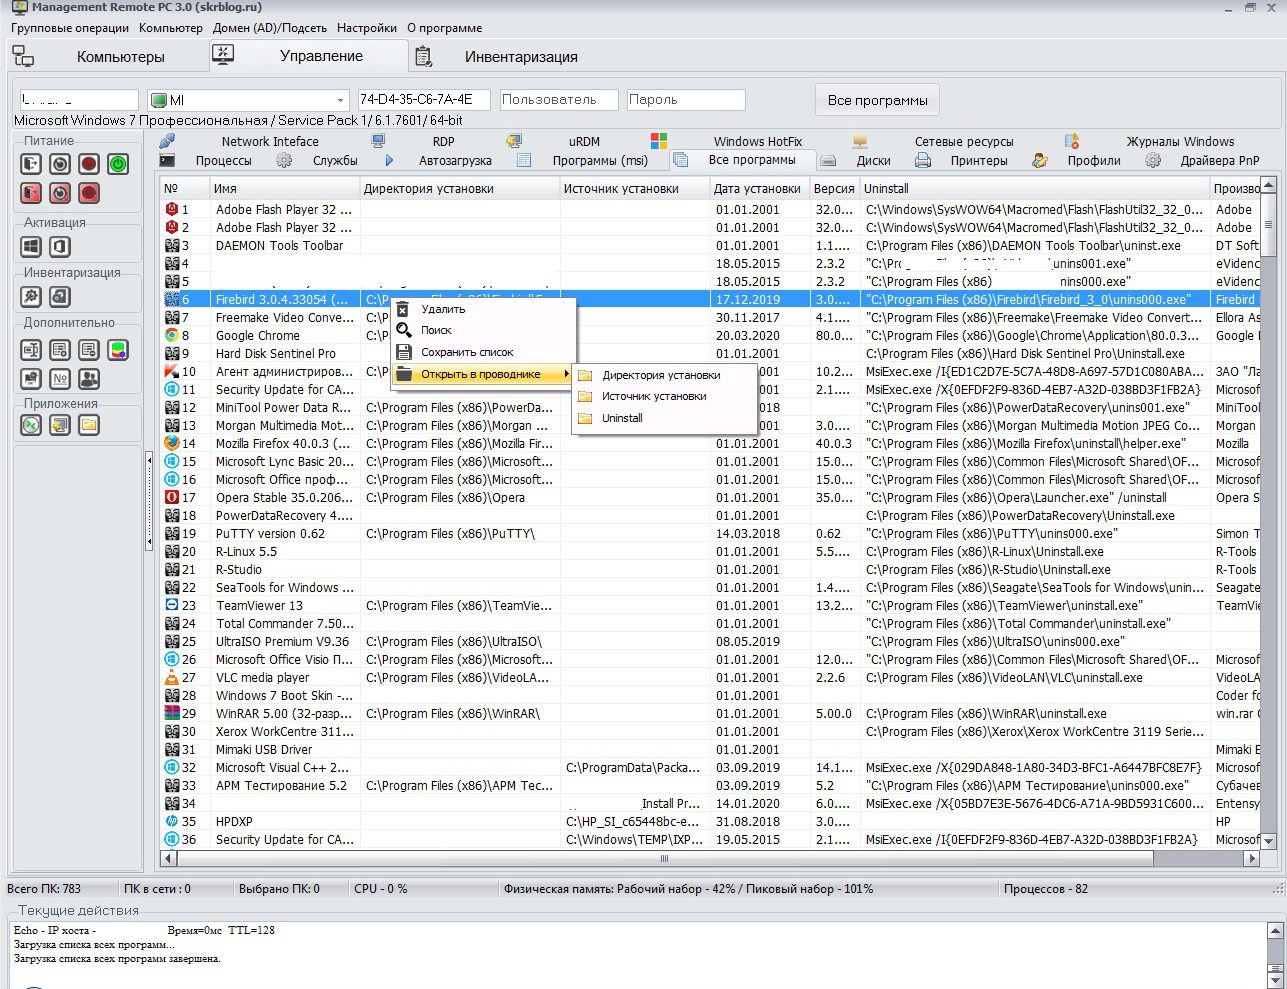The width and height of the screenshot is (1287, 989).
Task: Choose 'Поиск' from the context menu
Action: (483, 330)
